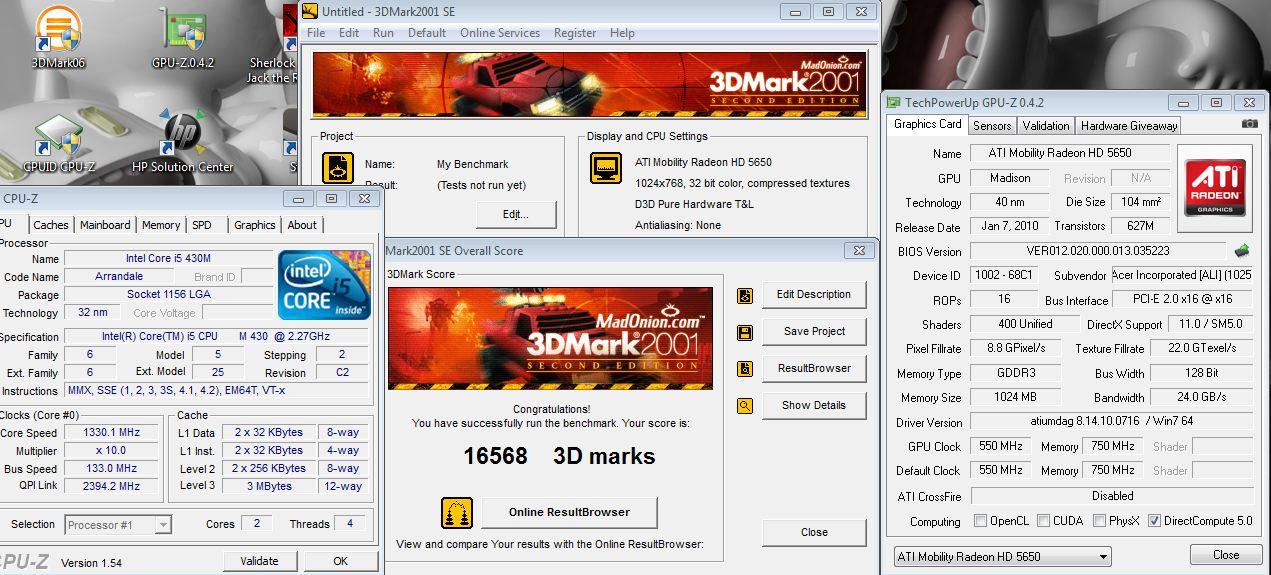Toggle the DirectCompute 5.0 checkbox
The image size is (1271, 575).
pyautogui.click(x=1155, y=521)
